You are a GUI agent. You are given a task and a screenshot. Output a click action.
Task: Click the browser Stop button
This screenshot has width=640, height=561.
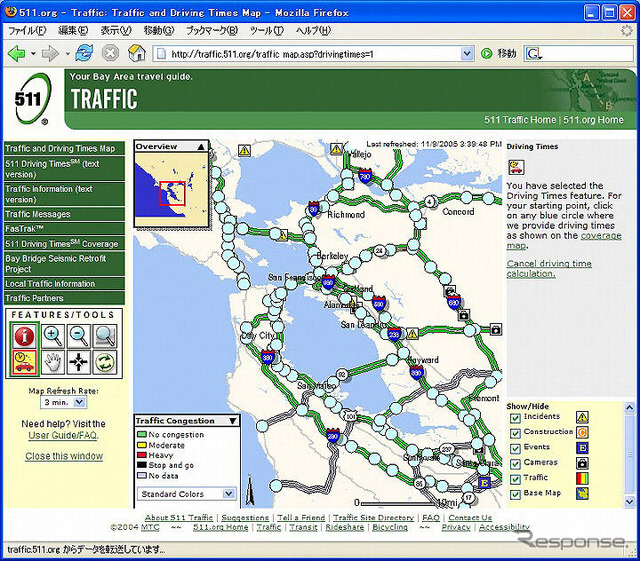110,53
